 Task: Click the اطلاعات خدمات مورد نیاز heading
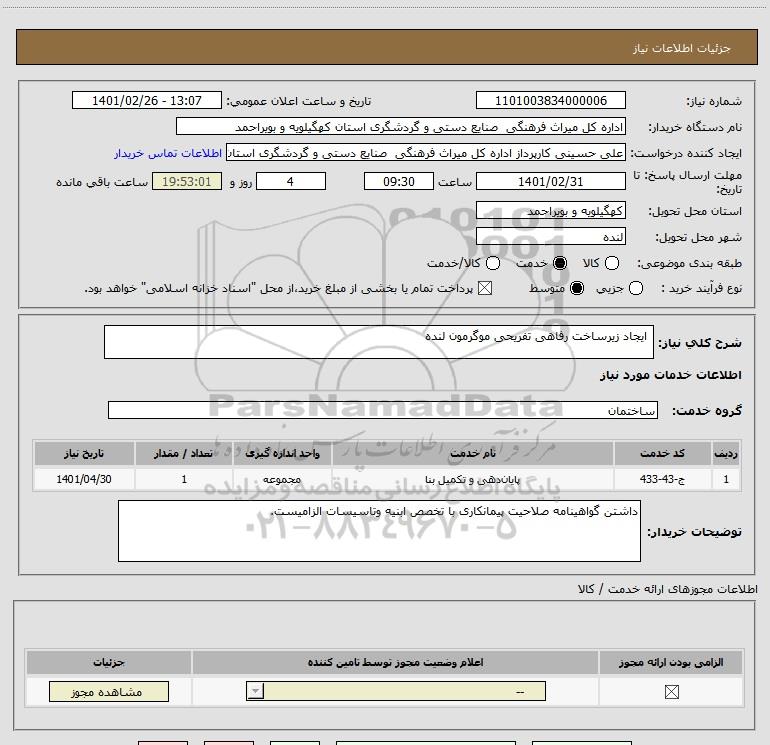pos(670,375)
